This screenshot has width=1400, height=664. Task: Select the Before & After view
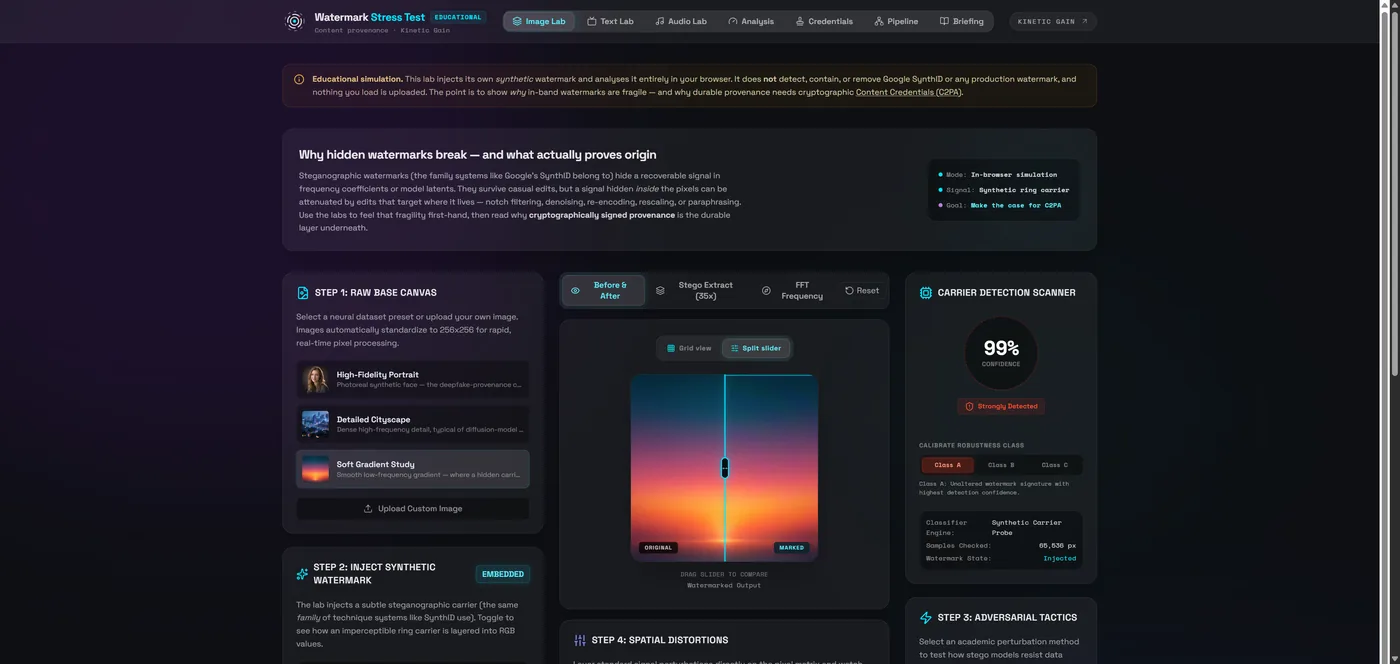[603, 290]
